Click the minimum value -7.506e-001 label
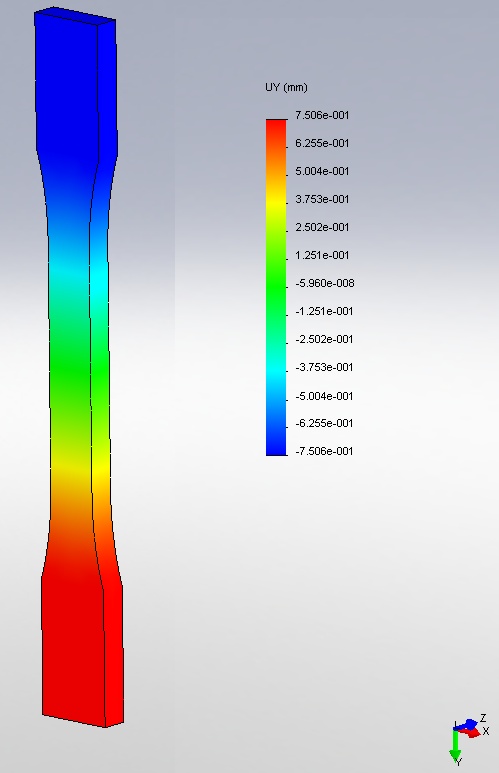The height and width of the screenshot is (773, 499). pyautogui.click(x=324, y=452)
